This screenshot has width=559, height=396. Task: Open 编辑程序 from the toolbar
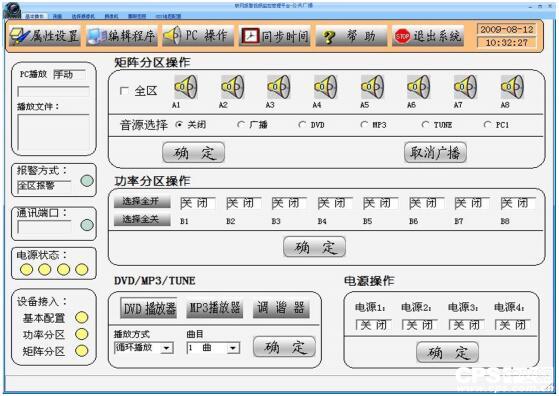[x=122, y=36]
